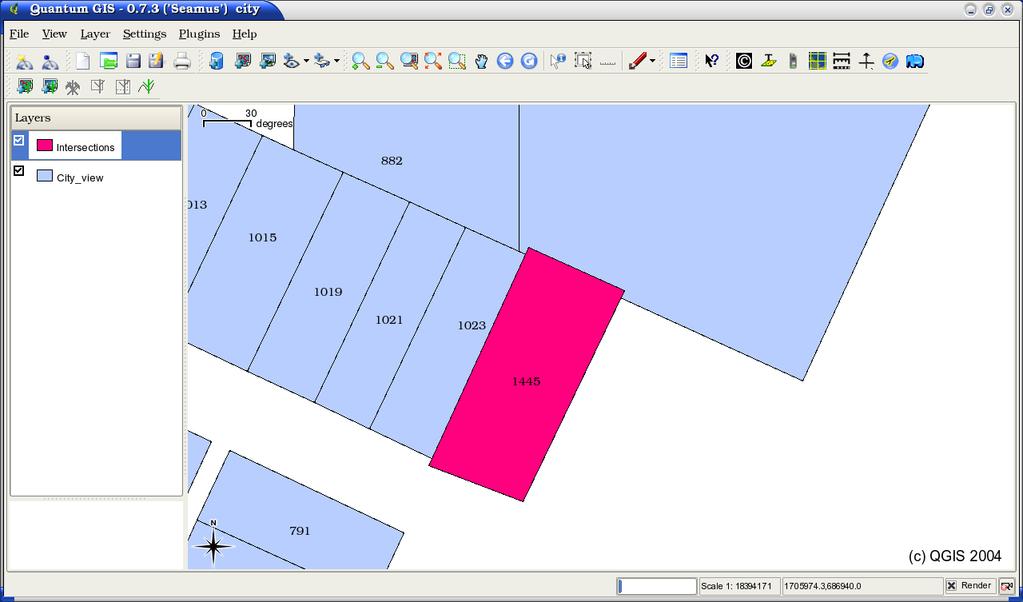The height and width of the screenshot is (602, 1023).
Task: Open the Settings menu
Action: tap(144, 34)
